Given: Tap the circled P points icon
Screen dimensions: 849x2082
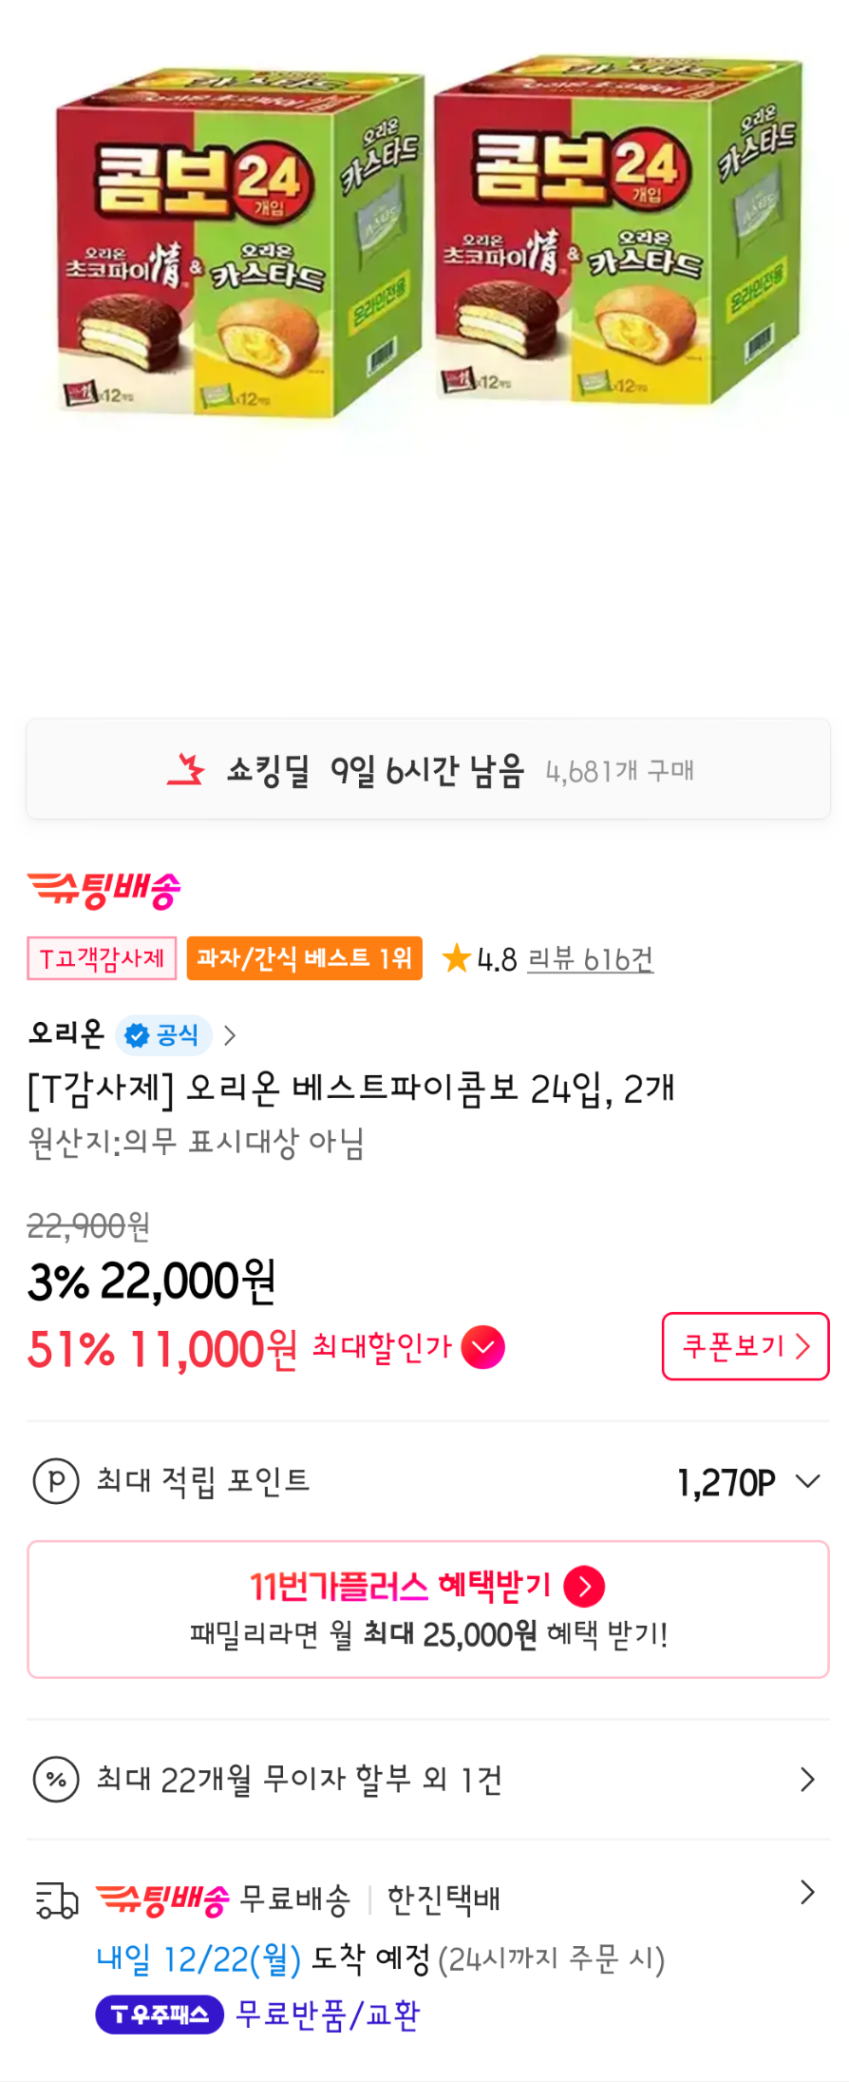Looking at the screenshot, I should pos(56,1481).
